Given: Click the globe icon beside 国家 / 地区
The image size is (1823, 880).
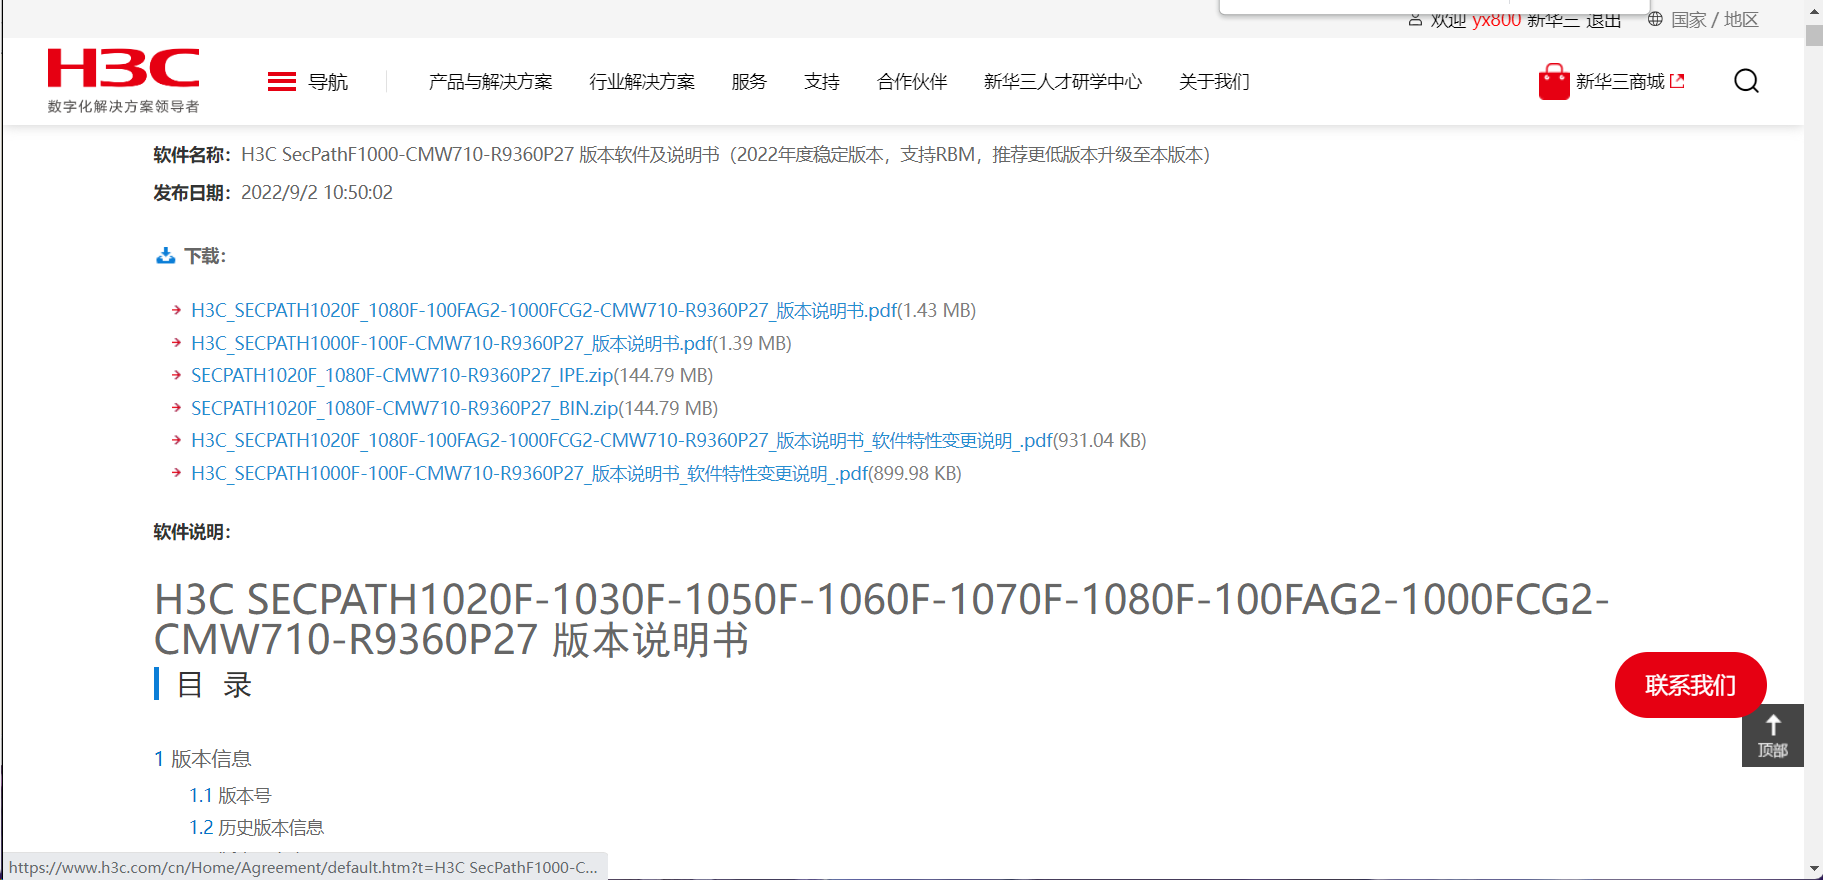Looking at the screenshot, I should pos(1655,19).
